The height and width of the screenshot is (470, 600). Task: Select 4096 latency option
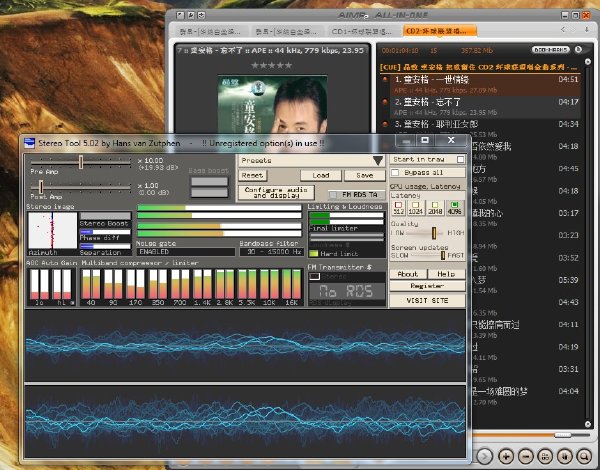click(455, 208)
